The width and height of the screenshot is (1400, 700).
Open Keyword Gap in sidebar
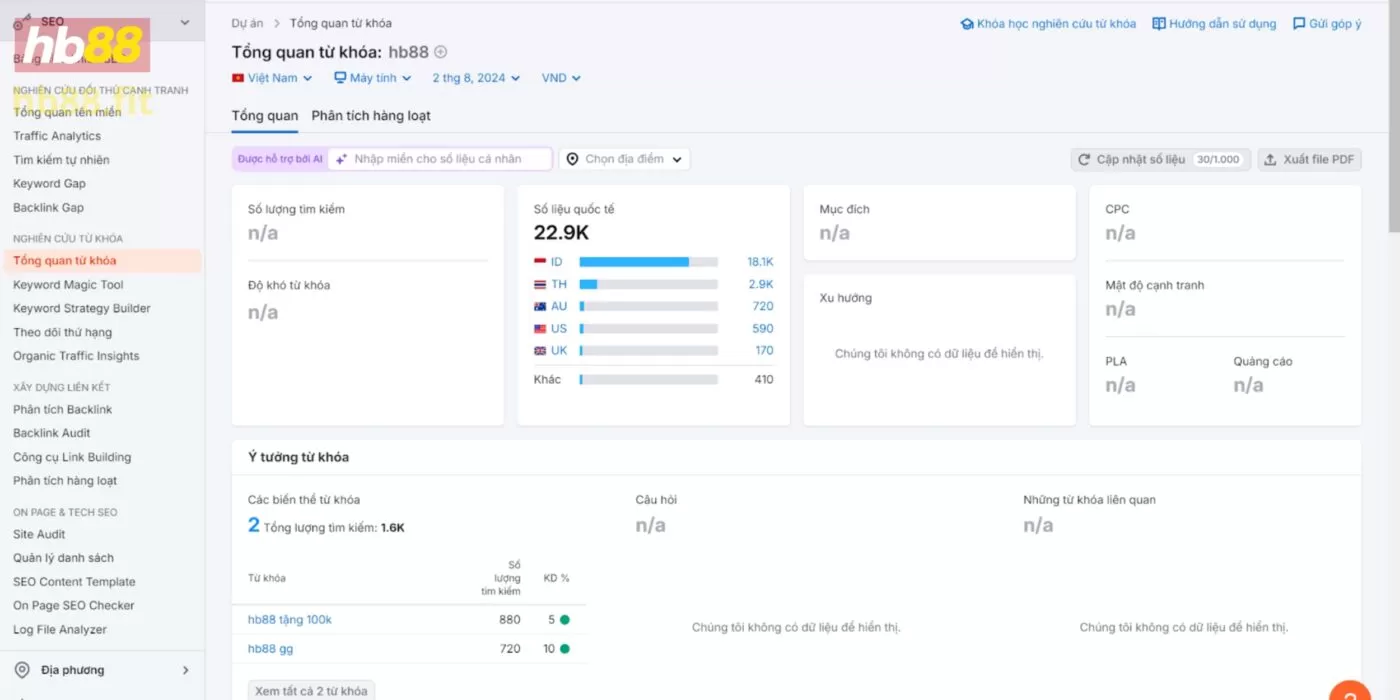pos(49,184)
